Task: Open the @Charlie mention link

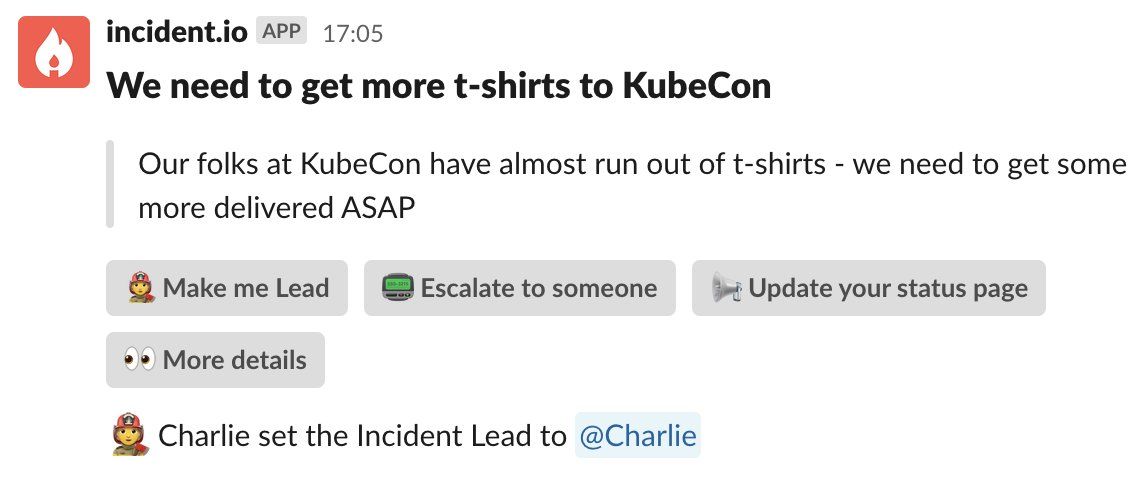Action: (x=638, y=435)
